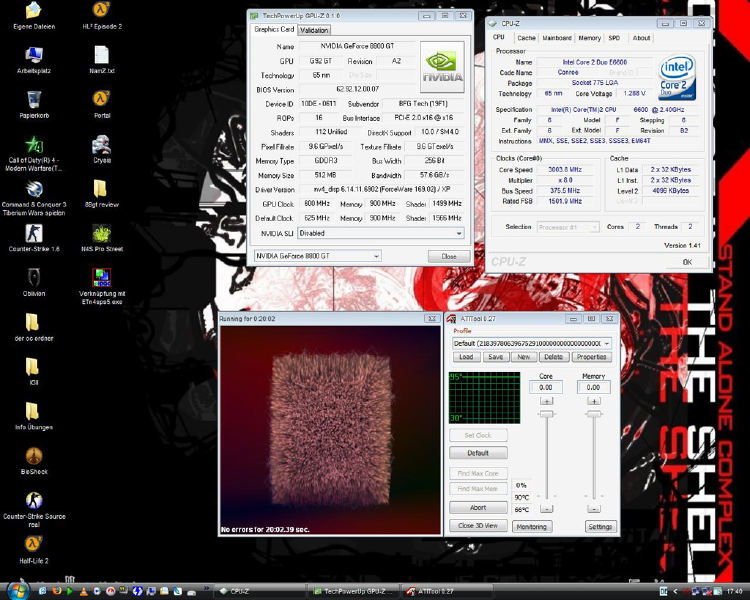Viewport: 750px width, 600px height.
Task: Open Monitoring in ATITool
Action: (x=531, y=526)
